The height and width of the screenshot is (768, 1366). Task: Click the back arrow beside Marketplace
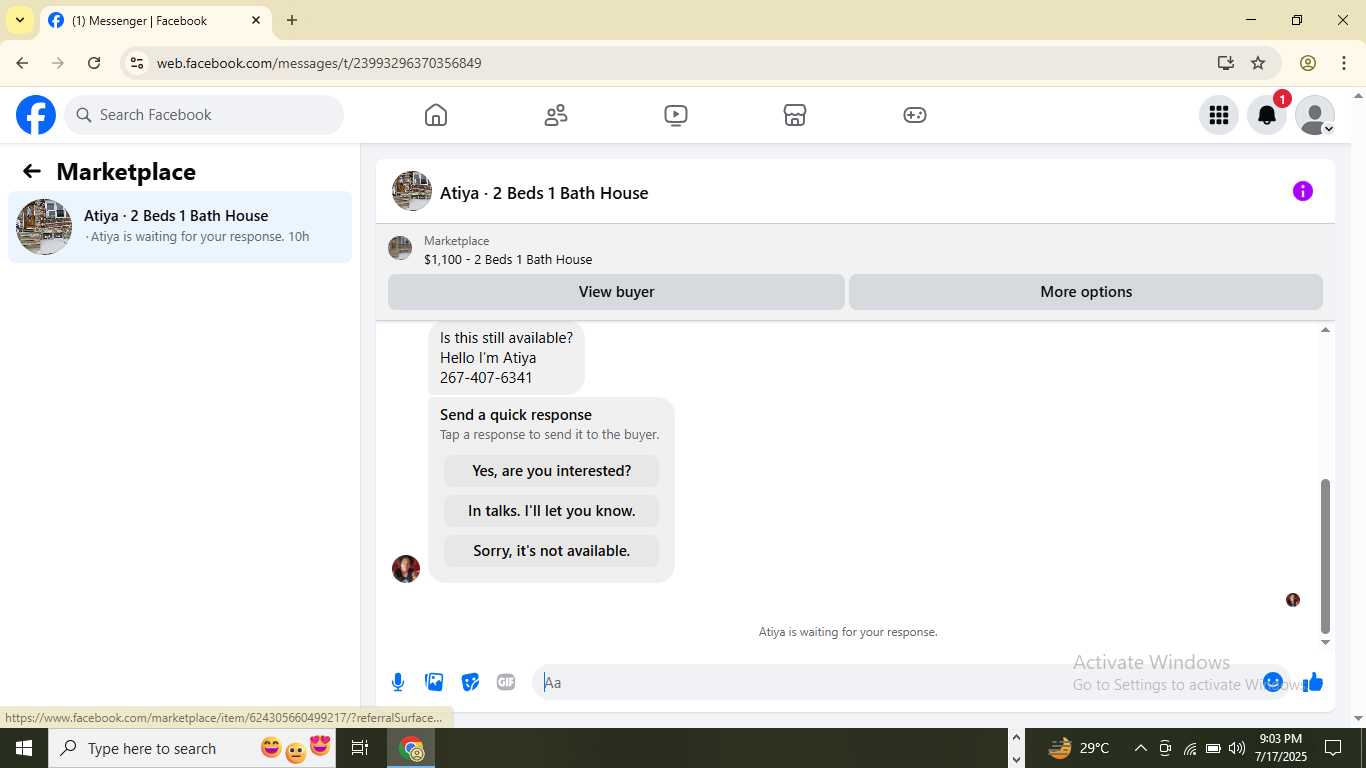(x=32, y=171)
